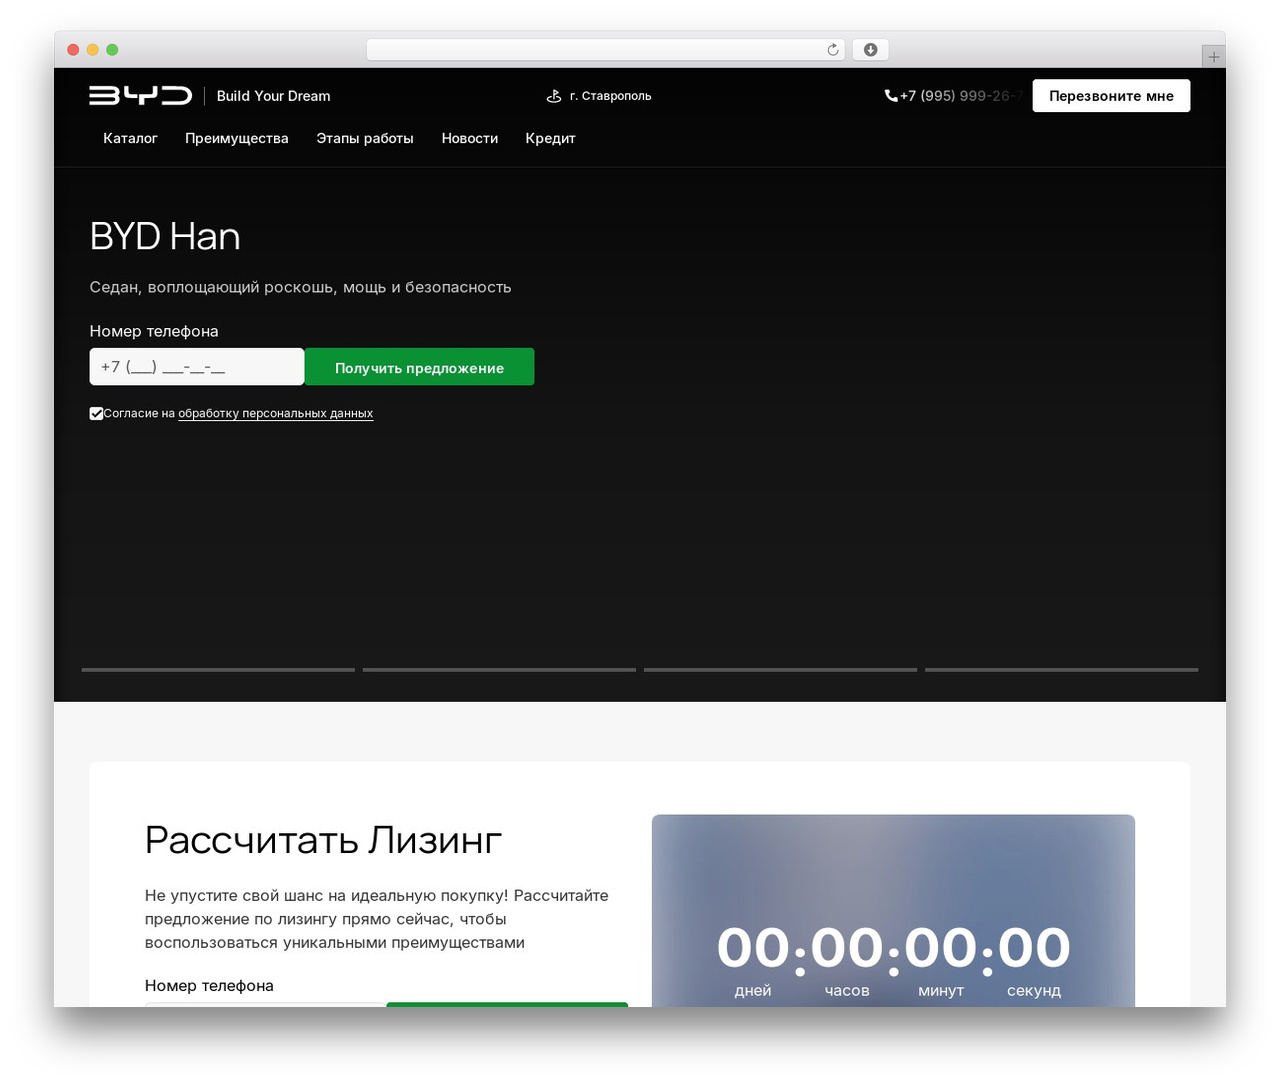This screenshot has width=1280, height=1084.
Task: Click the Перезвоните мне button
Action: (x=1111, y=96)
